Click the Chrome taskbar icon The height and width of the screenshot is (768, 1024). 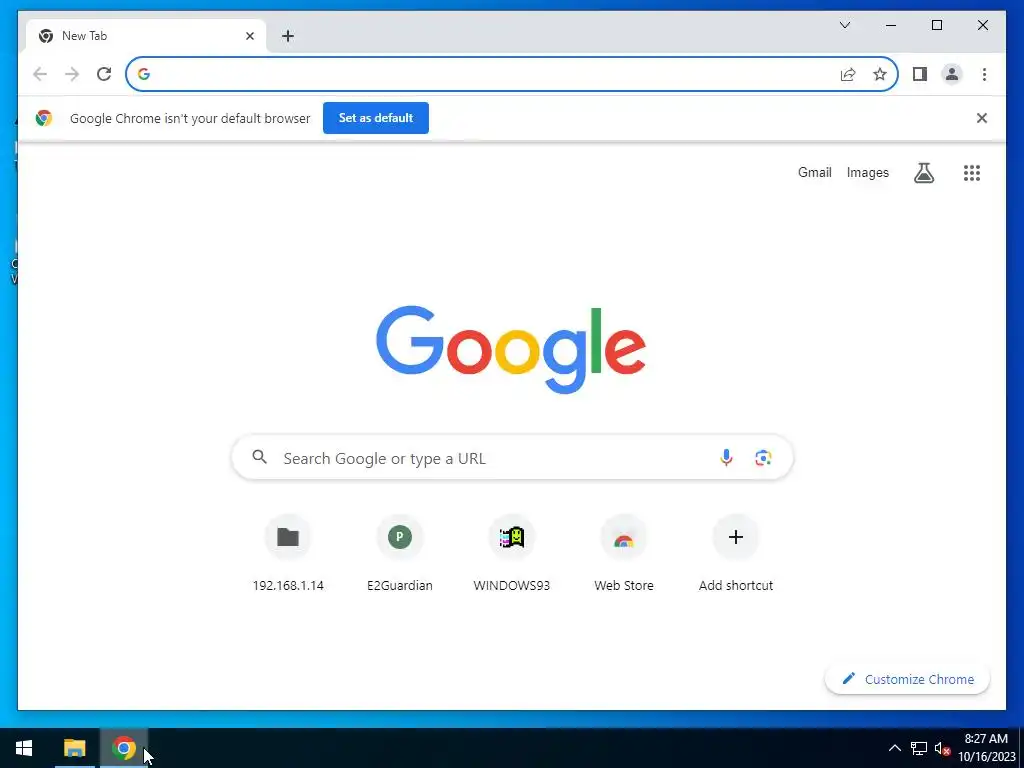(123, 748)
